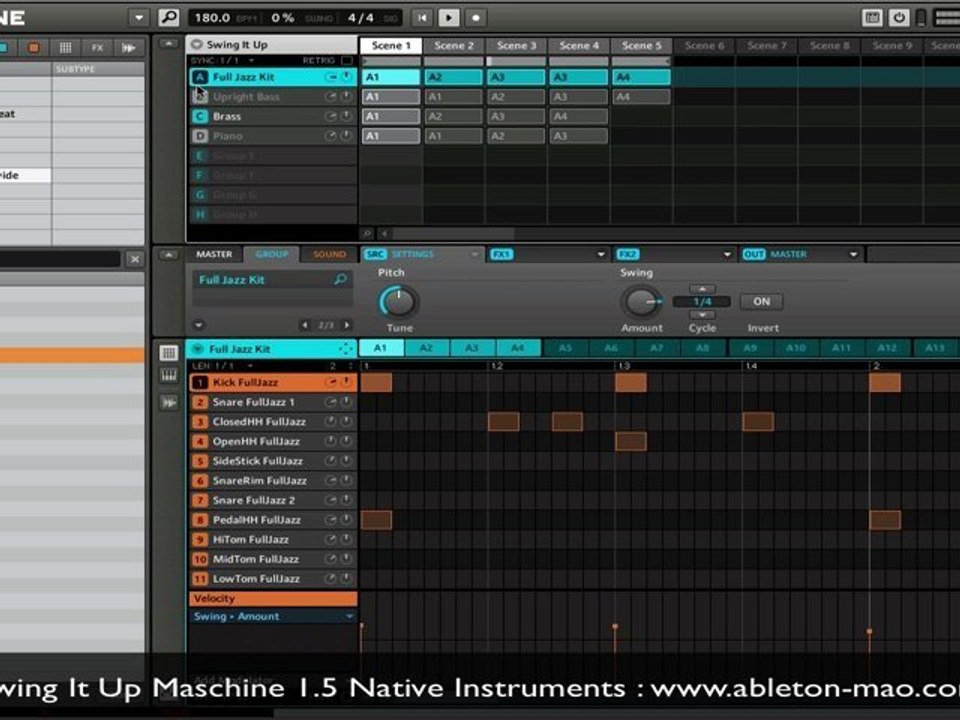
Task: Click the Pitch Tune knob
Action: (x=399, y=301)
